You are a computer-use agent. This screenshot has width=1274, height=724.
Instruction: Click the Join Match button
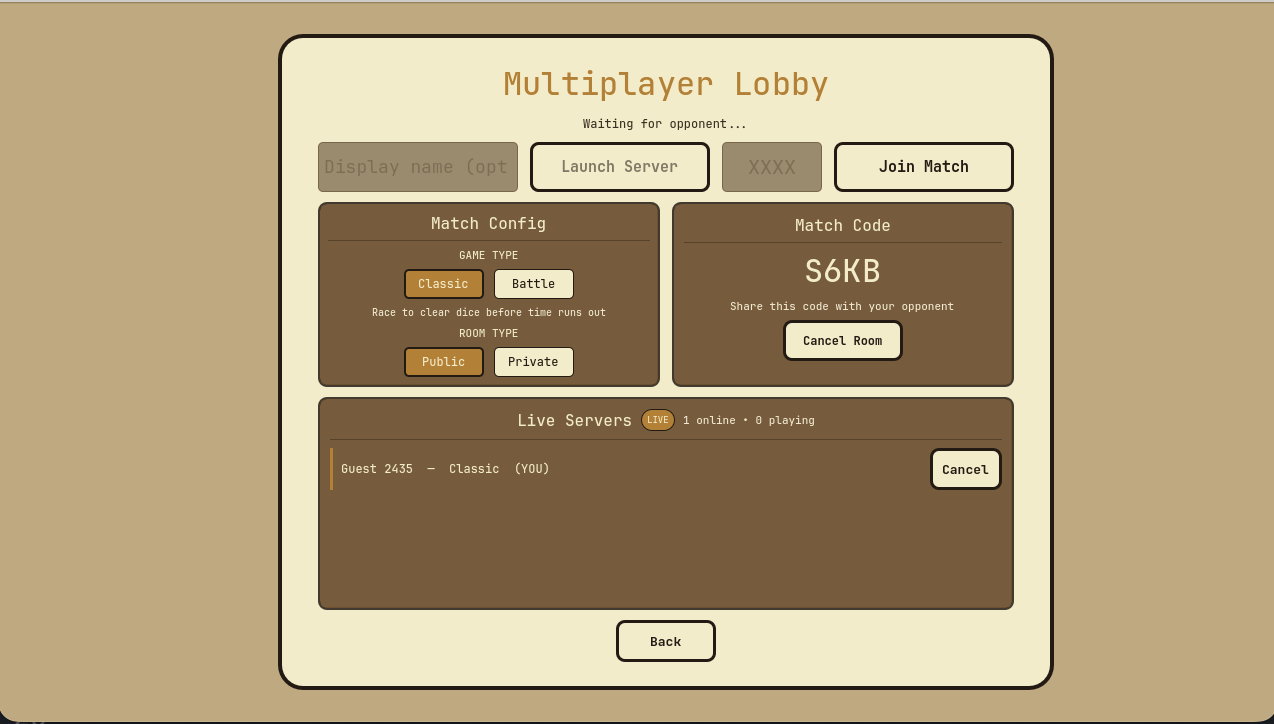[x=923, y=166]
